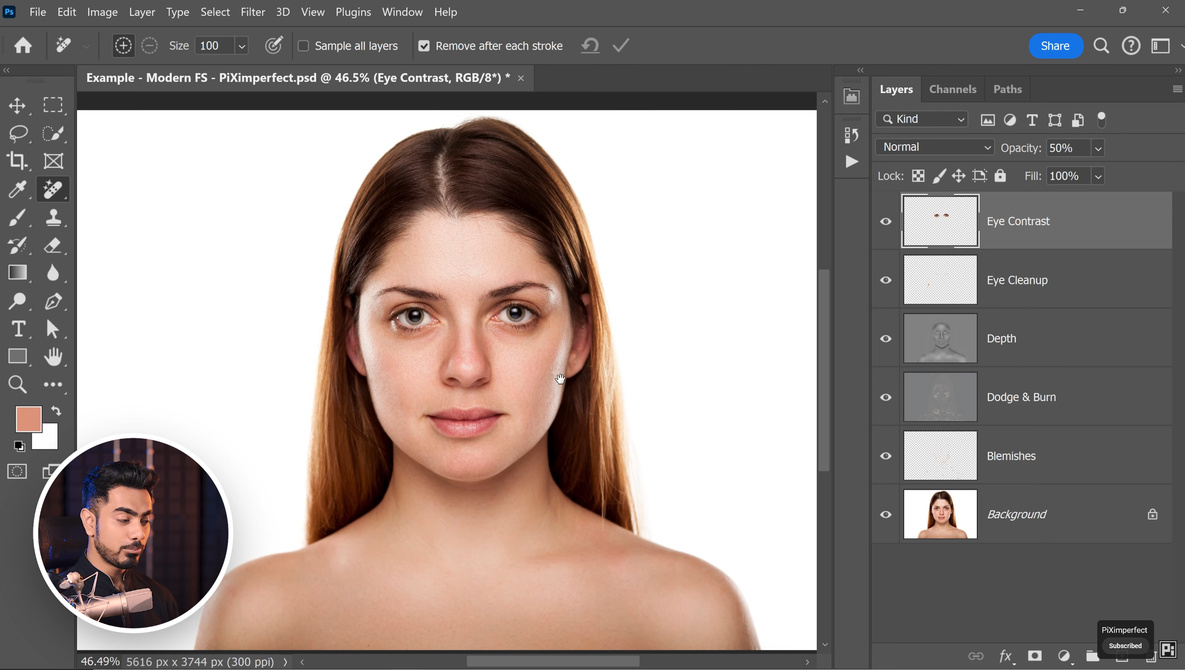Select the Hand tool
1185x670 pixels.
(54, 357)
